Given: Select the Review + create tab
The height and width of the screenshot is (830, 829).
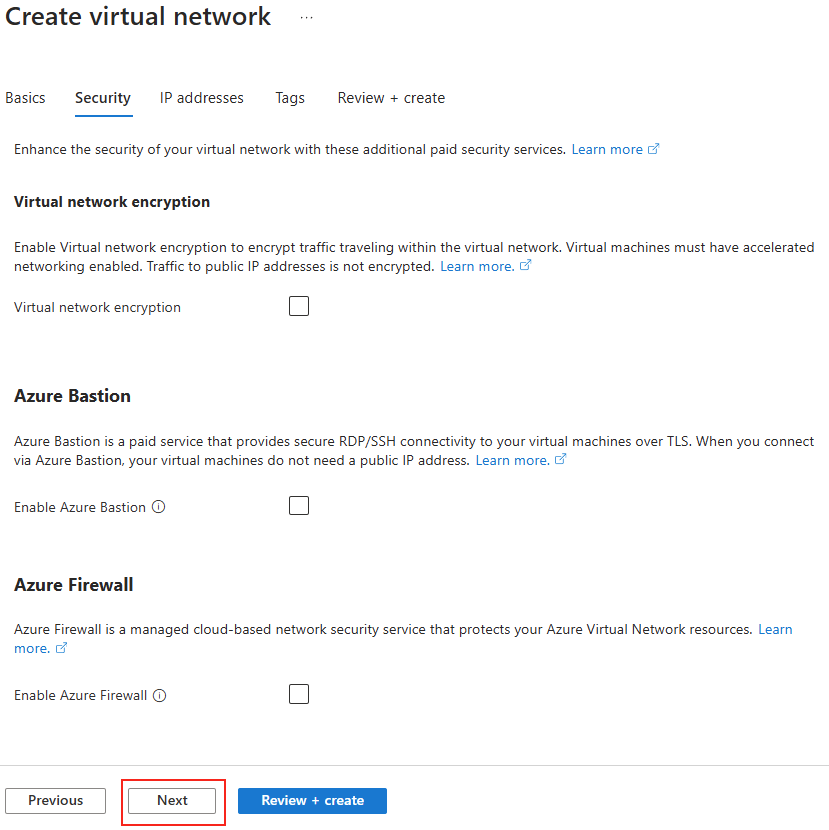Looking at the screenshot, I should [391, 98].
